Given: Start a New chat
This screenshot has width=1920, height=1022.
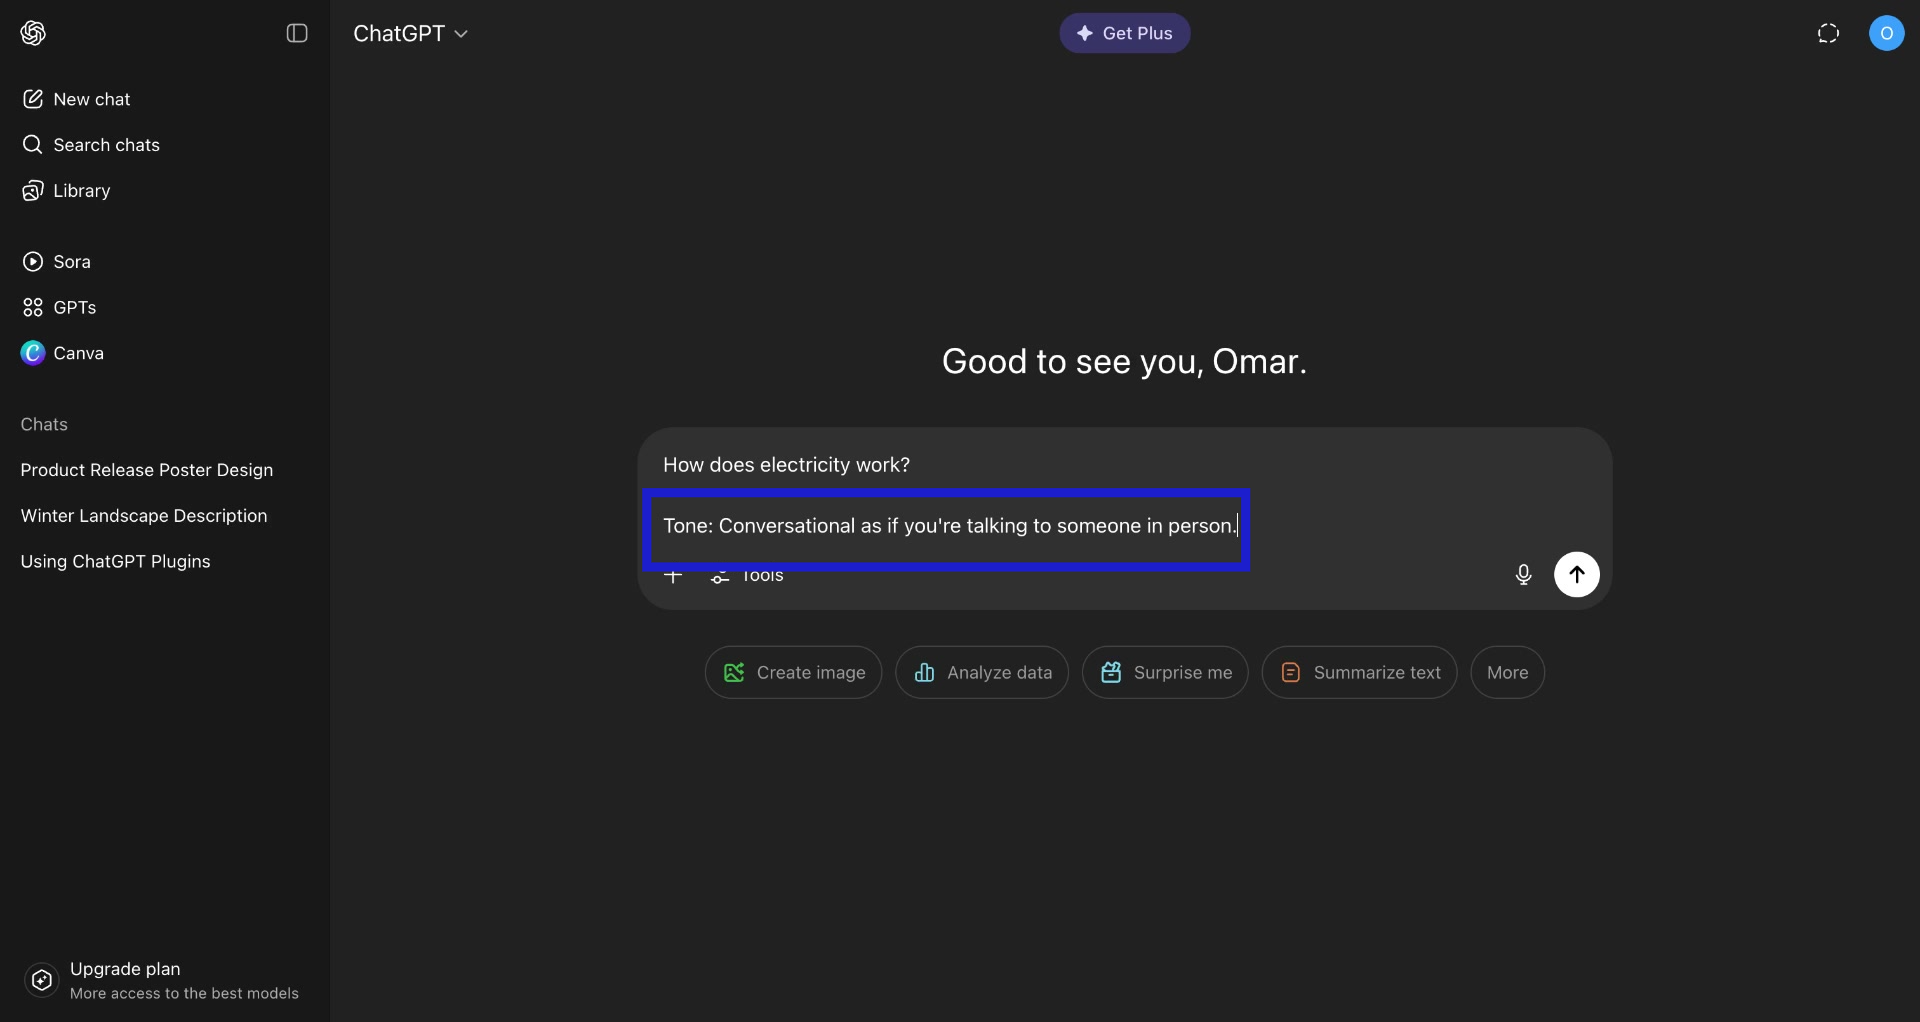Looking at the screenshot, I should click(x=91, y=99).
